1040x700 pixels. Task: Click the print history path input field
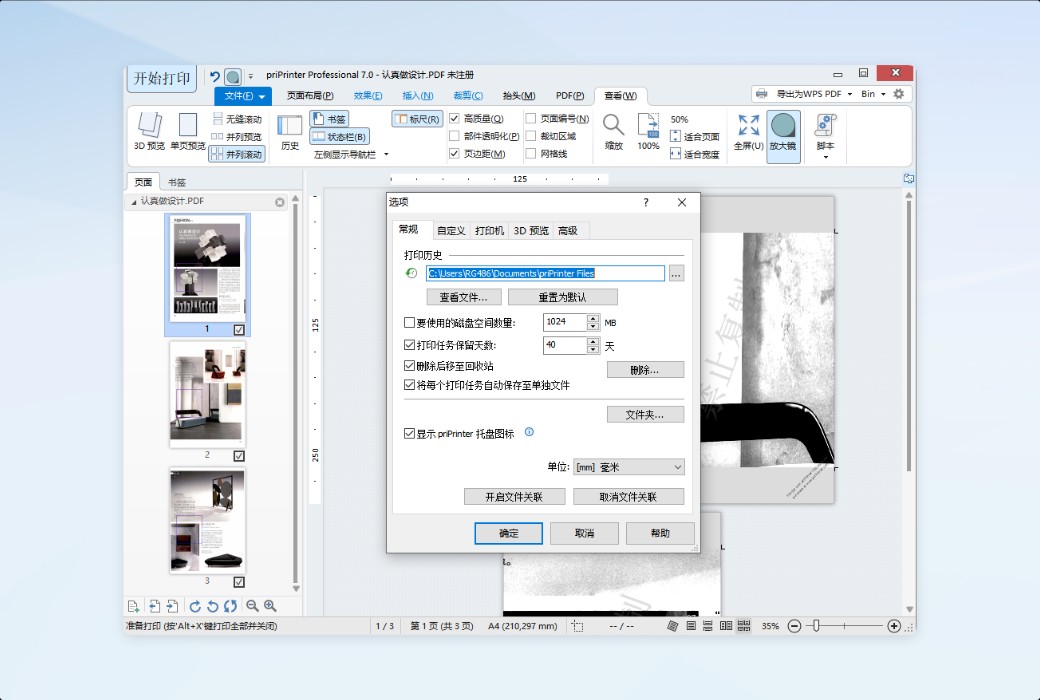[x=545, y=273]
